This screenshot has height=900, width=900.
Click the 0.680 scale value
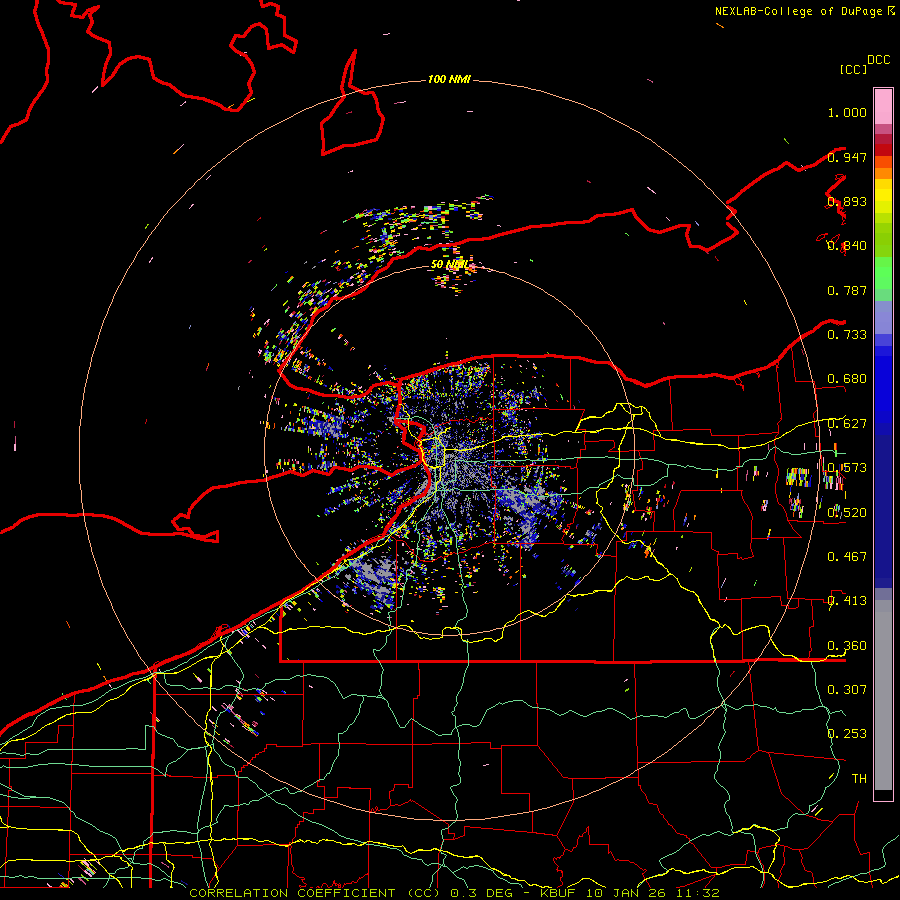pyautogui.click(x=847, y=379)
